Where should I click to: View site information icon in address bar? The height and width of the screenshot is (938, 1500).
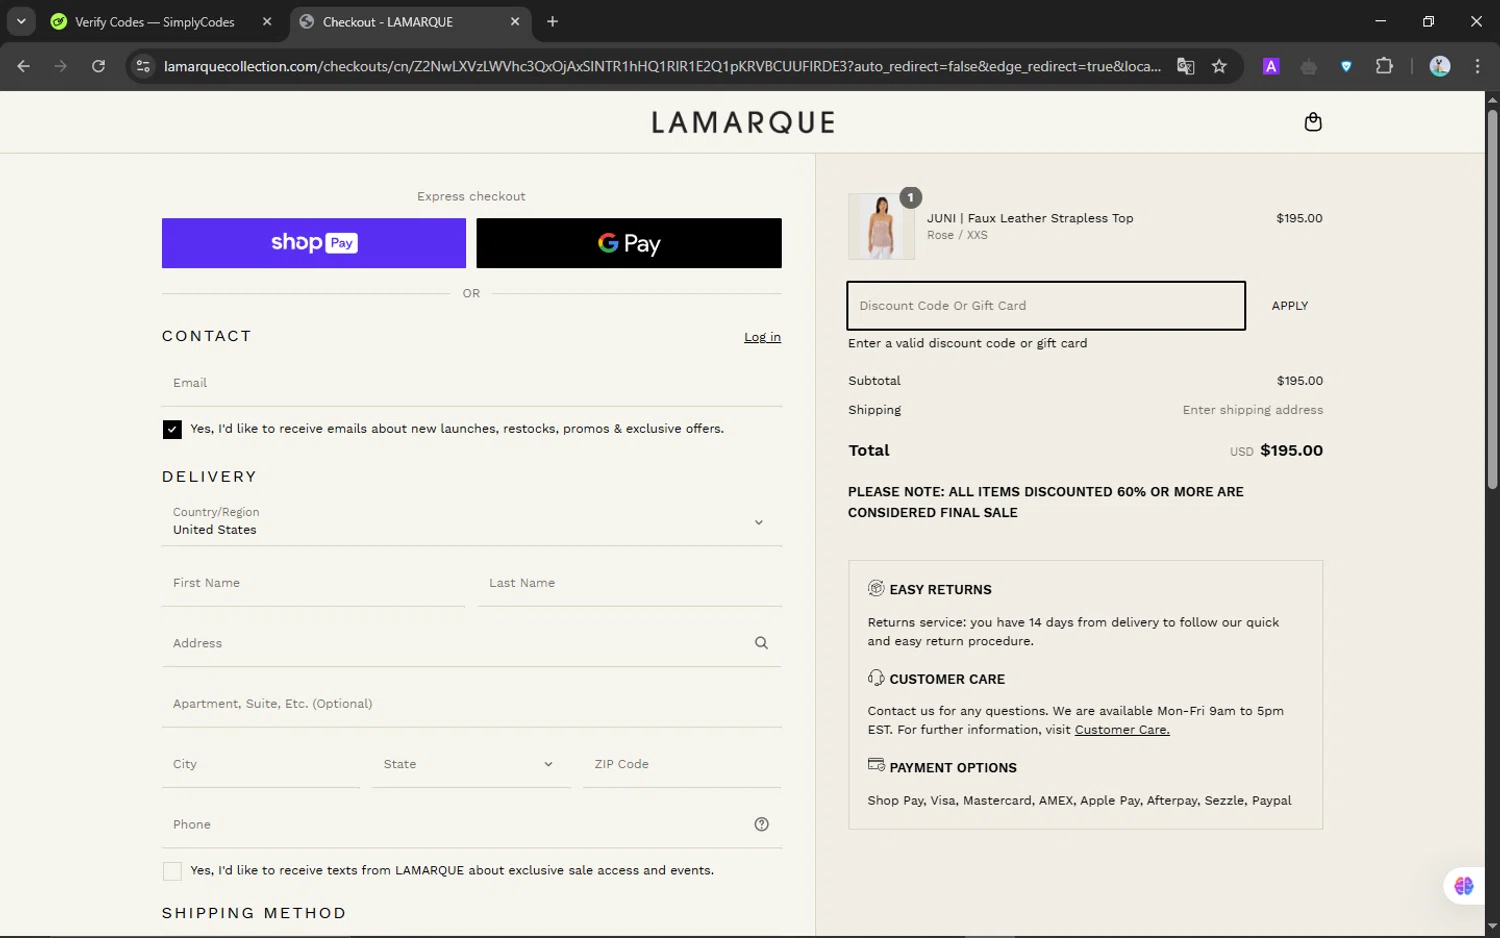point(143,66)
